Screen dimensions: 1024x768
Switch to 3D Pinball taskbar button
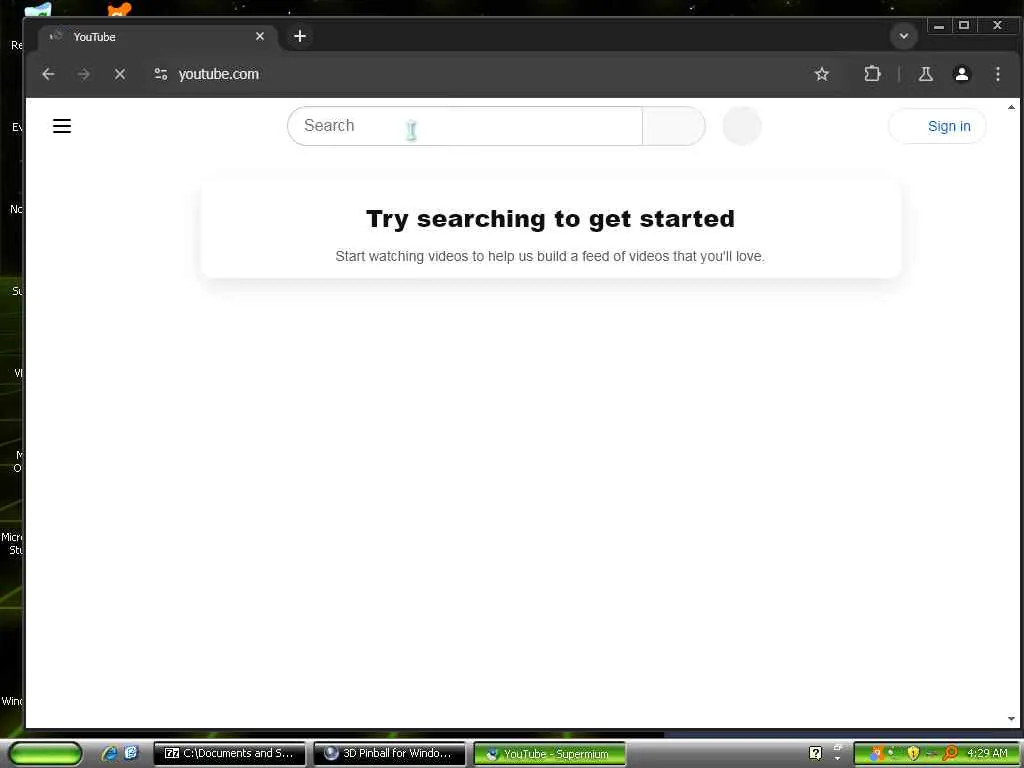coord(389,754)
